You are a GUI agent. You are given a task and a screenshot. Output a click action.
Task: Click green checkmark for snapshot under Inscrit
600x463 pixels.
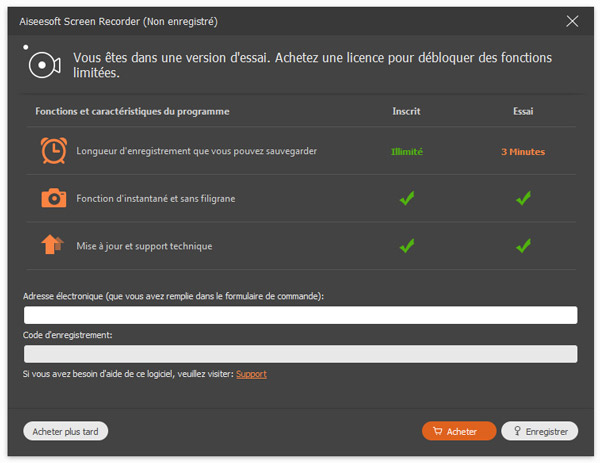click(407, 199)
